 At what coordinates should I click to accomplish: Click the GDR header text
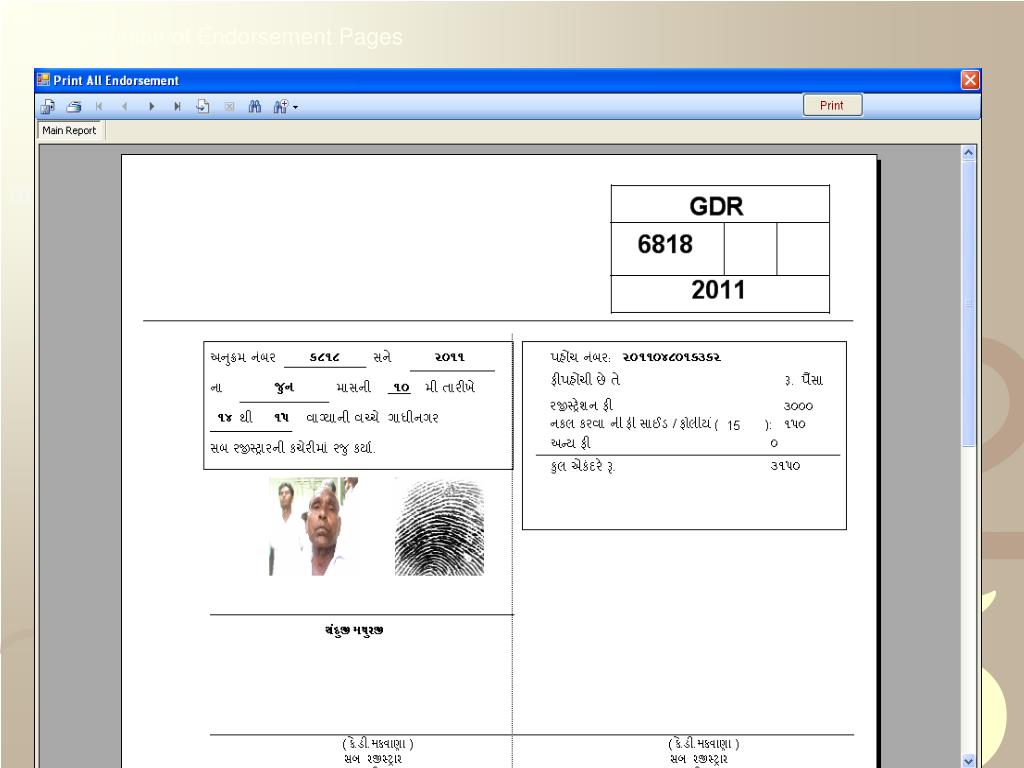716,206
